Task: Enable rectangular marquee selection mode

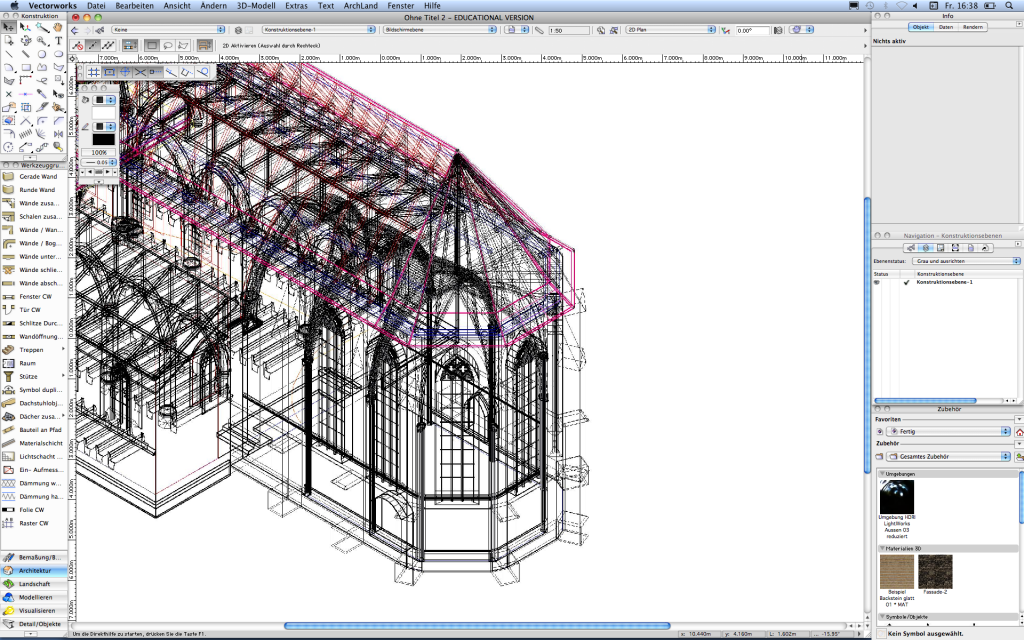Action: pos(152,45)
